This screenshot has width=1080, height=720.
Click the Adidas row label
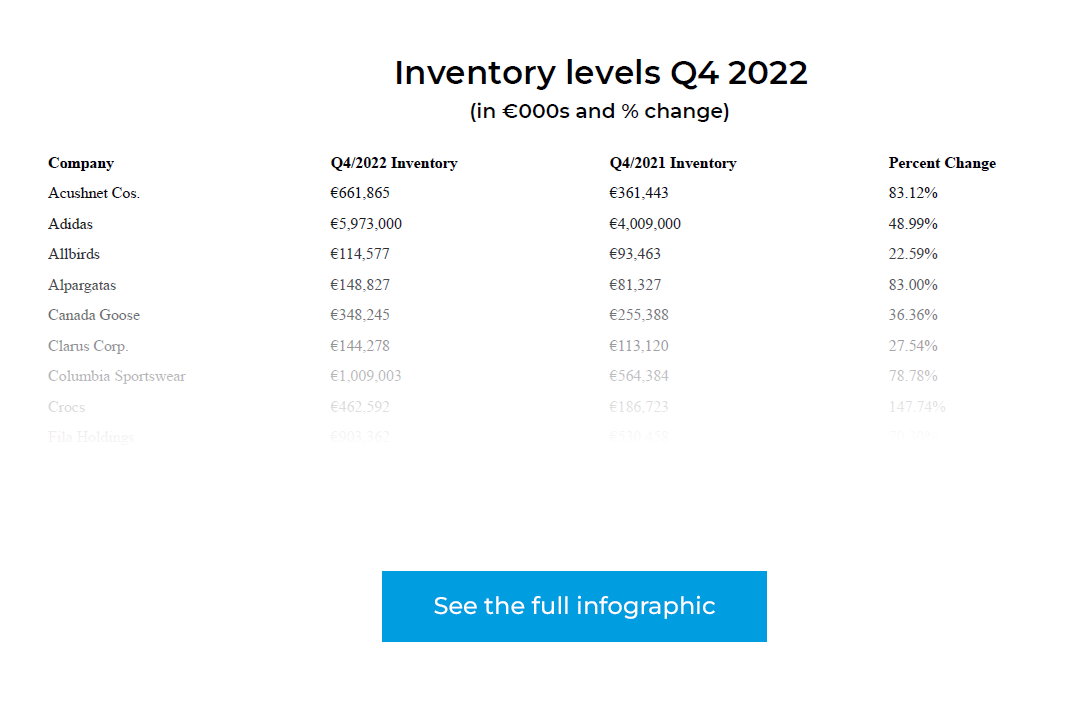(70, 223)
